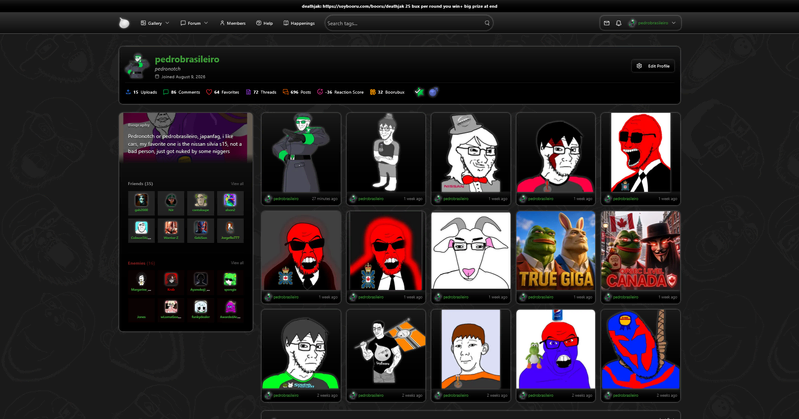This screenshot has width=799, height=419.
Task: Open the black-haired face with red scar thumbnail
Action: click(555, 152)
